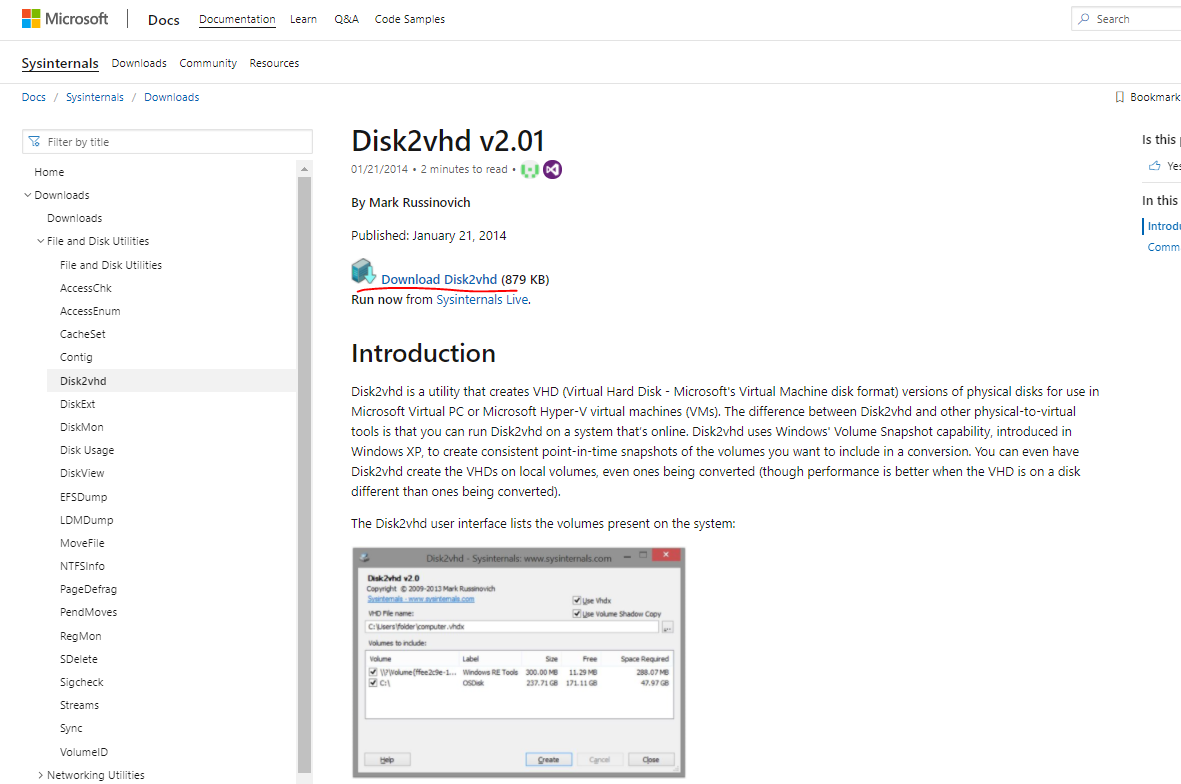Select AccessChk in the sidebar
This screenshot has width=1181, height=784.
click(x=86, y=288)
